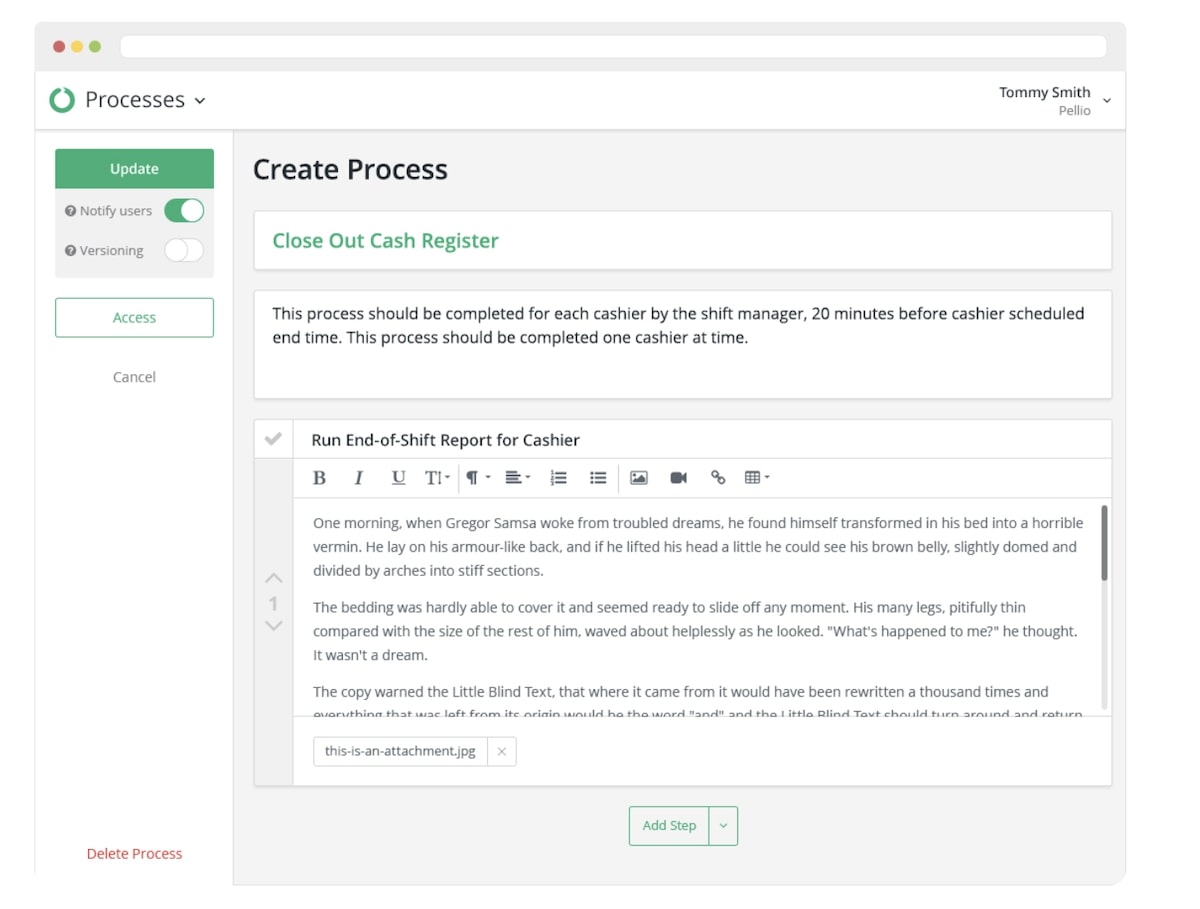Viewport: 1200px width, 909px height.
Task: Open the text alignment menu
Action: tap(517, 478)
